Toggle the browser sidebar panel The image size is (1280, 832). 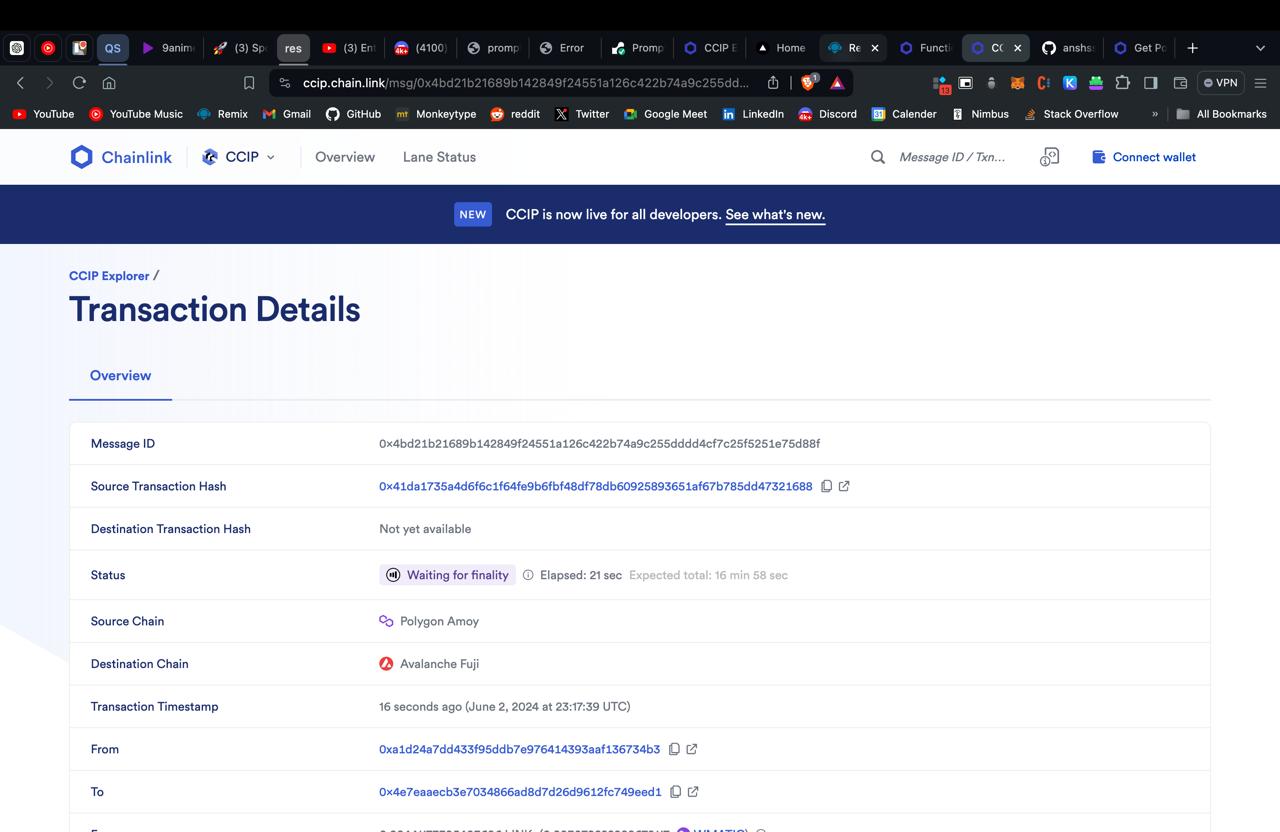pyautogui.click(x=1151, y=83)
